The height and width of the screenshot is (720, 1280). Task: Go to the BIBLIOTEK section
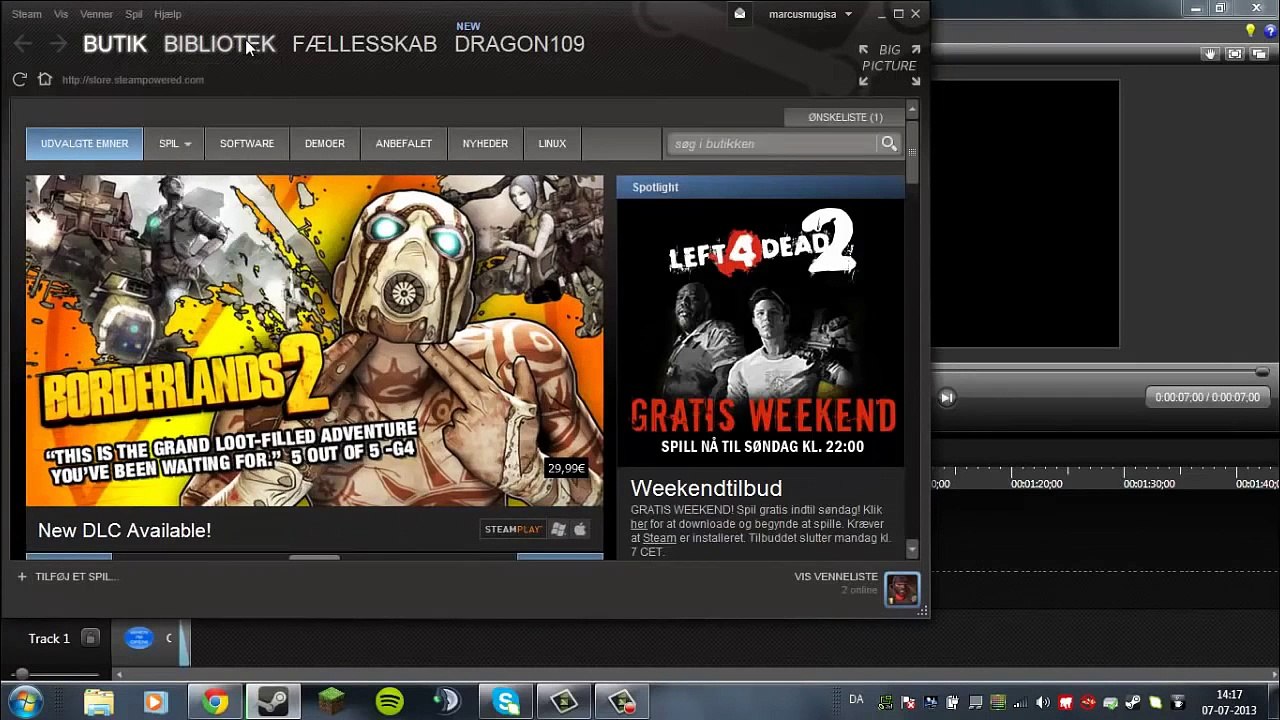219,44
